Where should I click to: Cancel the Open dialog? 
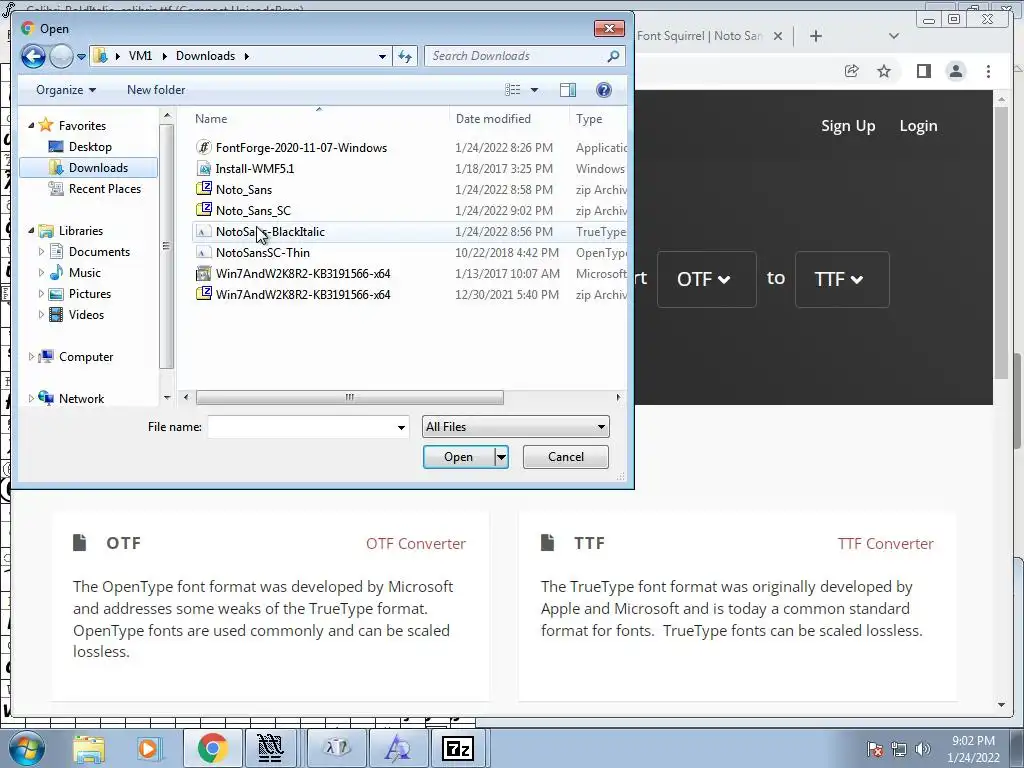tap(566, 457)
